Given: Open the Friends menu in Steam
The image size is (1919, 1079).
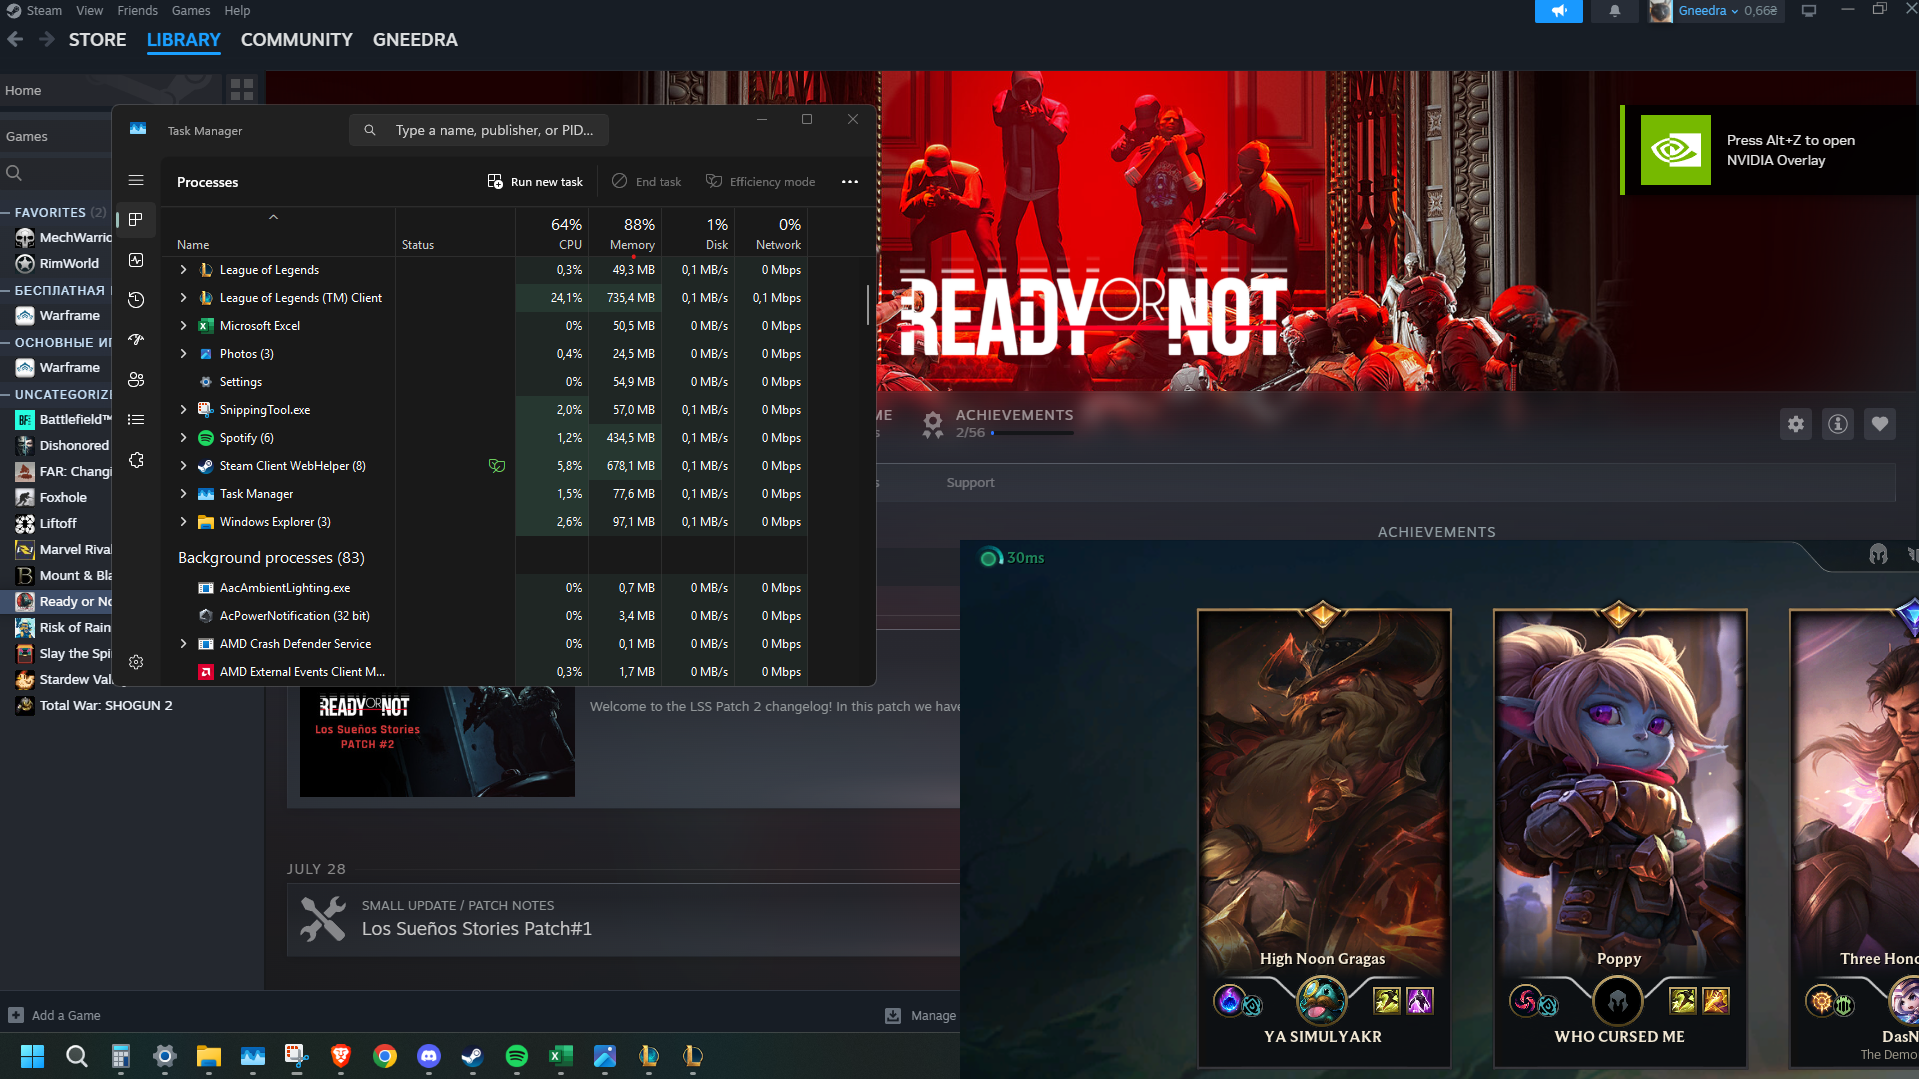Looking at the screenshot, I should [x=137, y=10].
